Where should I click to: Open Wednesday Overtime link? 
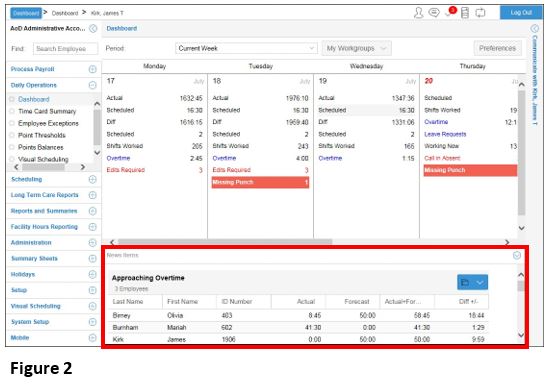(x=330, y=158)
